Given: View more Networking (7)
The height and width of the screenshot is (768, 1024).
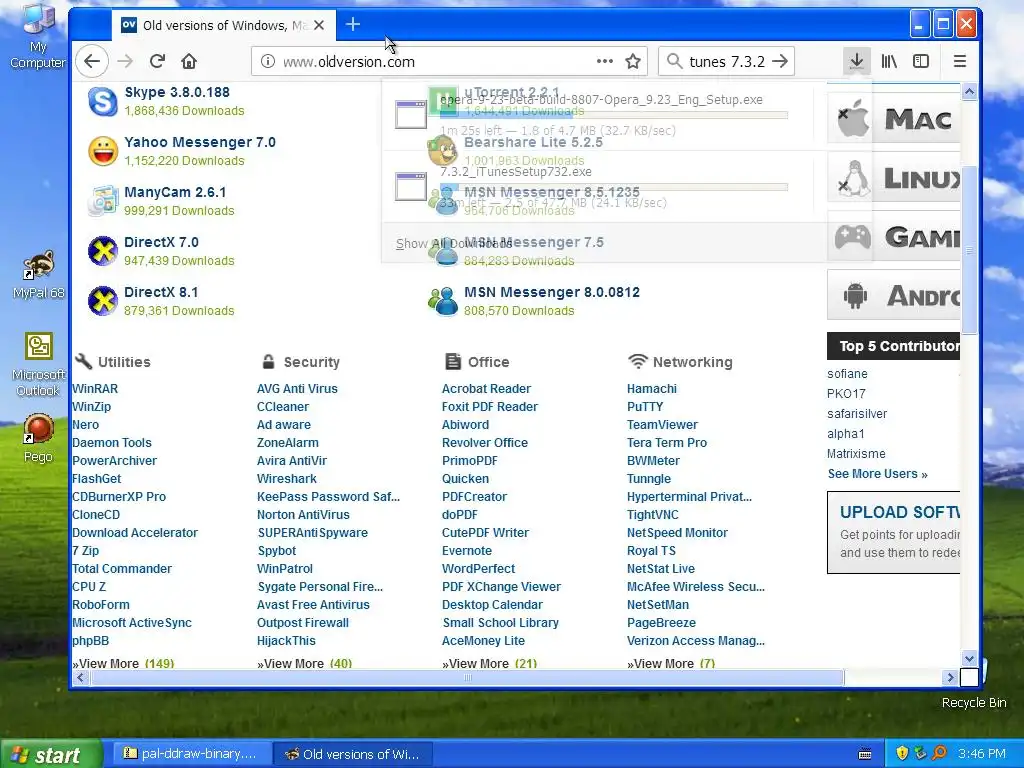Looking at the screenshot, I should 671,663.
